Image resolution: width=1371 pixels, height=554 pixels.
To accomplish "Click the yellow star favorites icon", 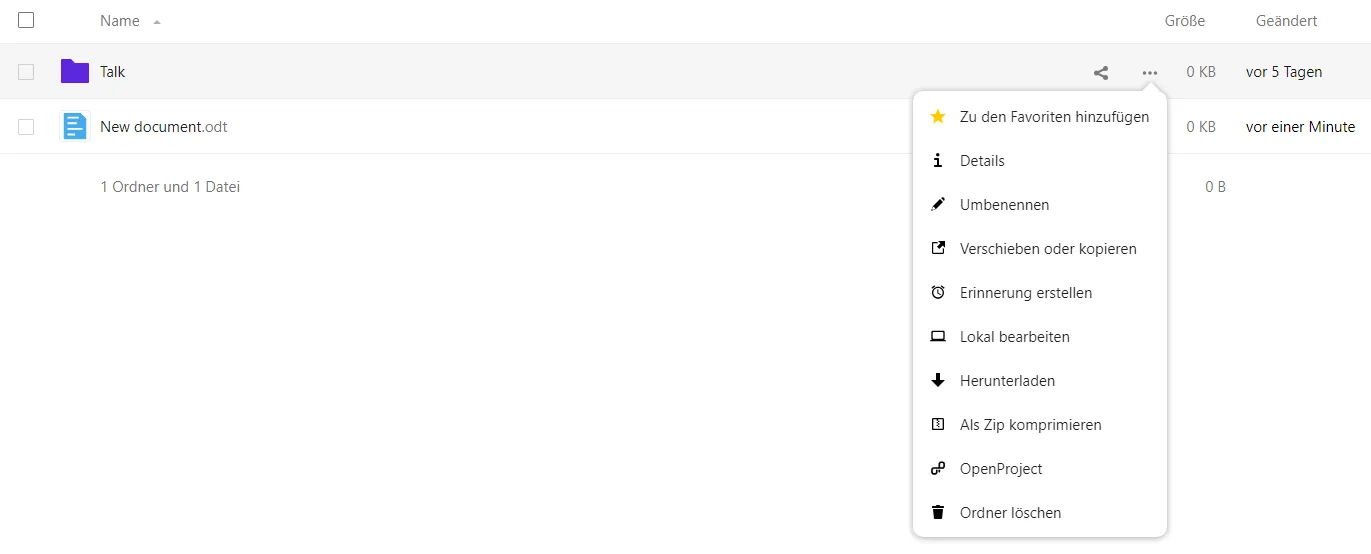I will (937, 117).
